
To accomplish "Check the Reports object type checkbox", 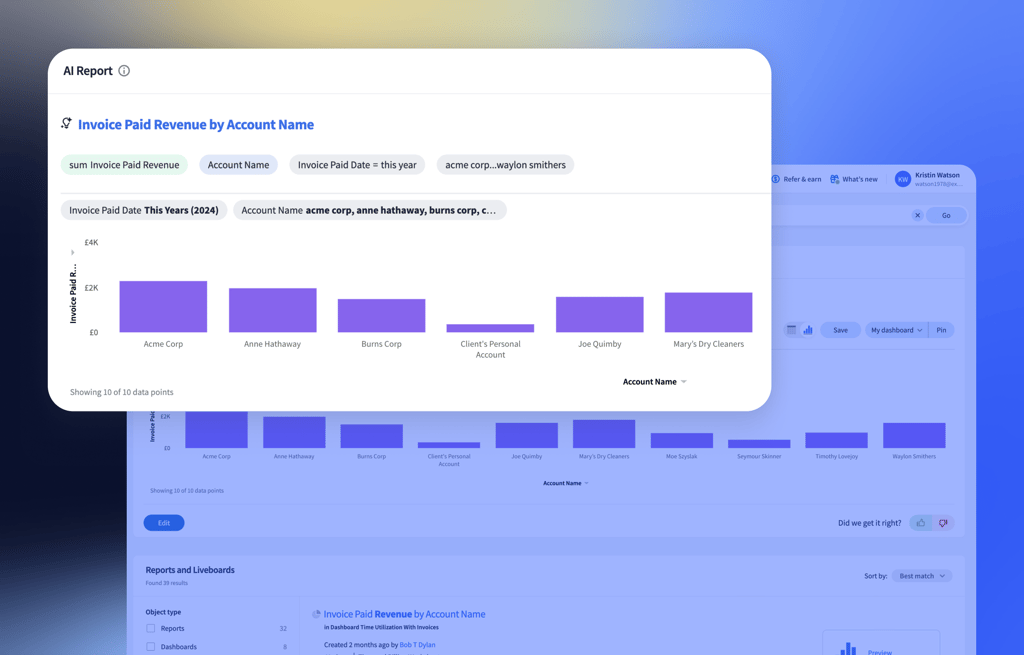I will (x=151, y=629).
